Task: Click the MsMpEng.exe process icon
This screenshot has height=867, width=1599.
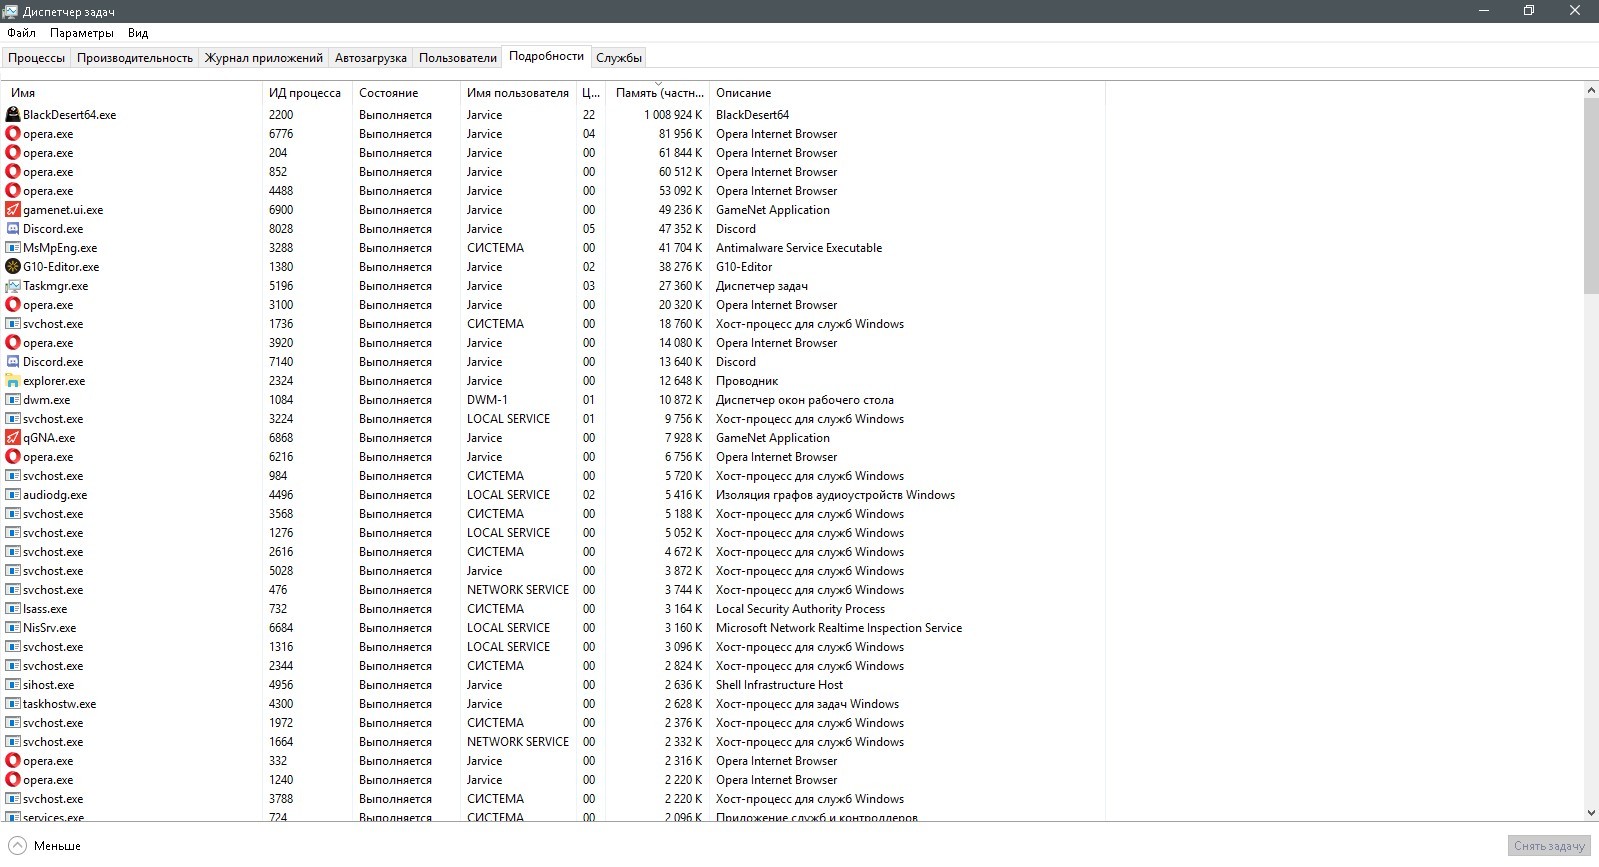Action: click(13, 247)
